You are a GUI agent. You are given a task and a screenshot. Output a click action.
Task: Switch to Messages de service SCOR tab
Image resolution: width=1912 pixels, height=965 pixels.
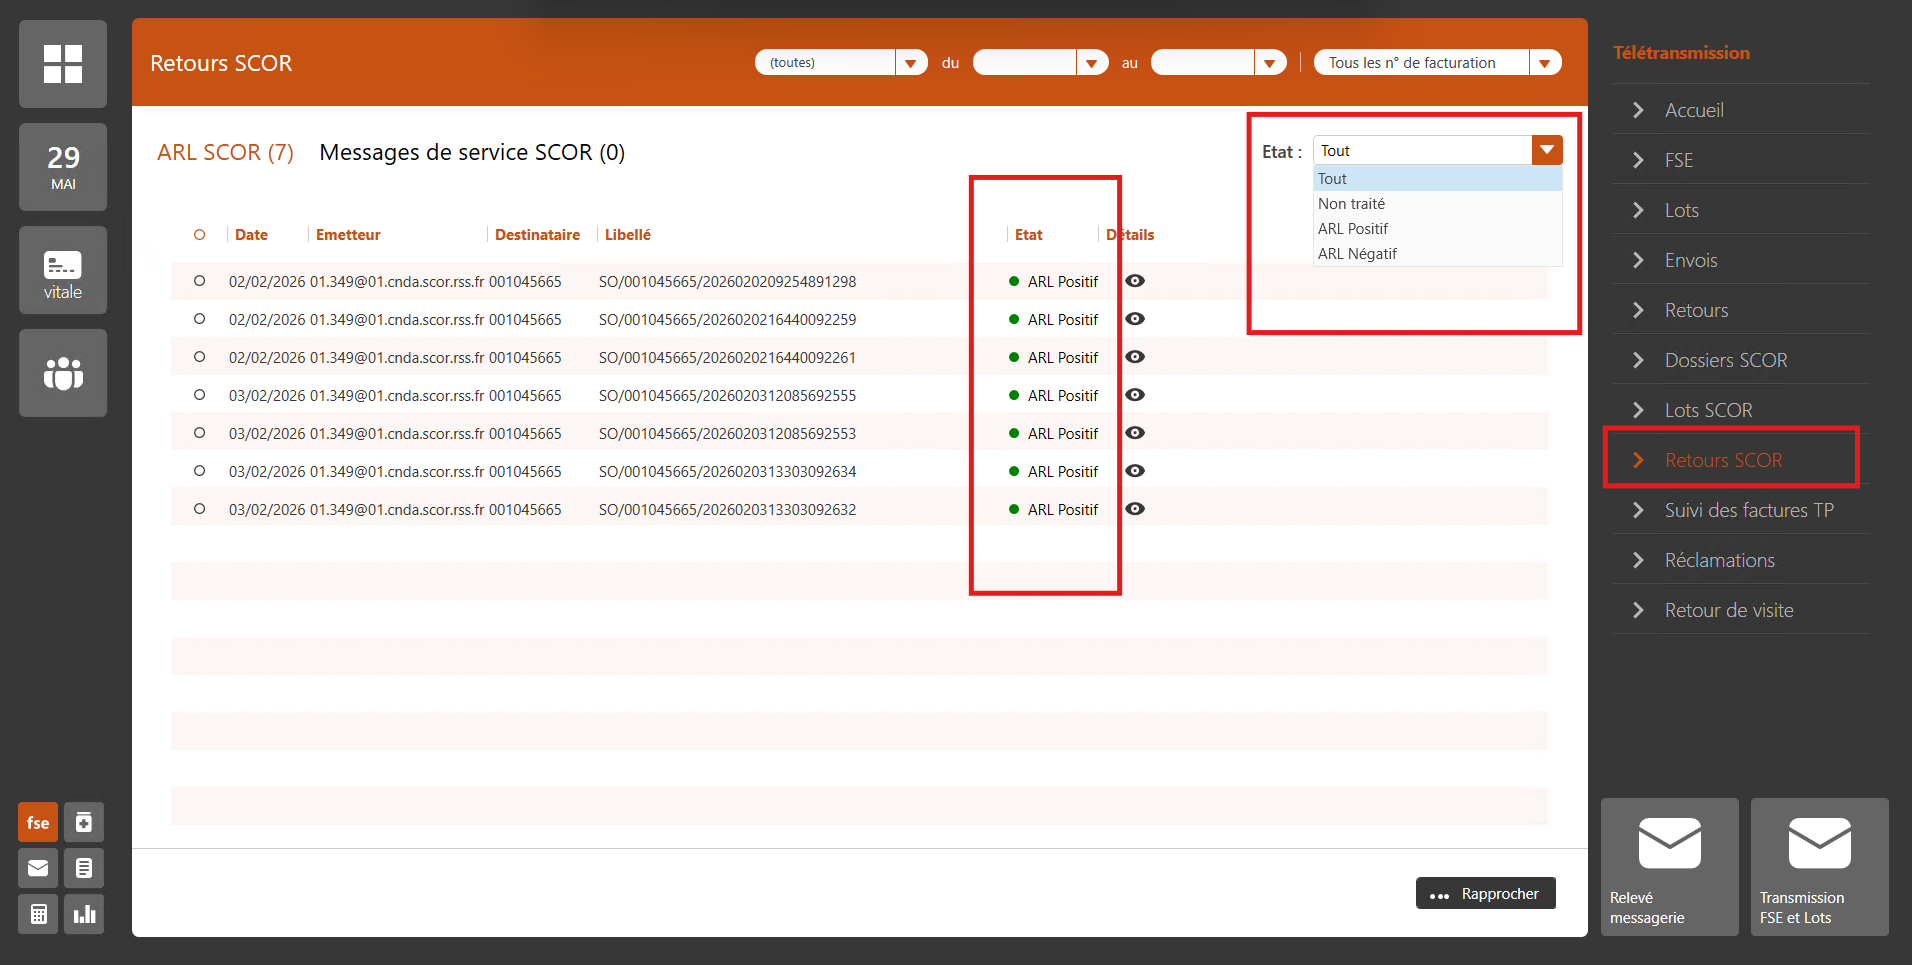[472, 152]
